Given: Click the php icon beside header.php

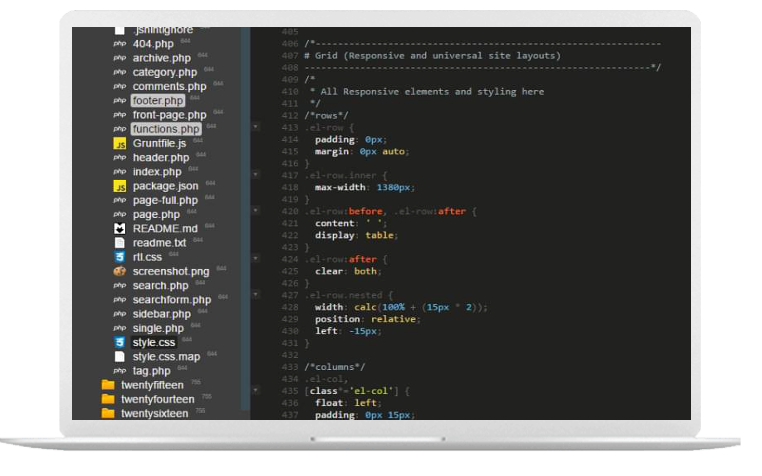Looking at the screenshot, I should point(120,158).
